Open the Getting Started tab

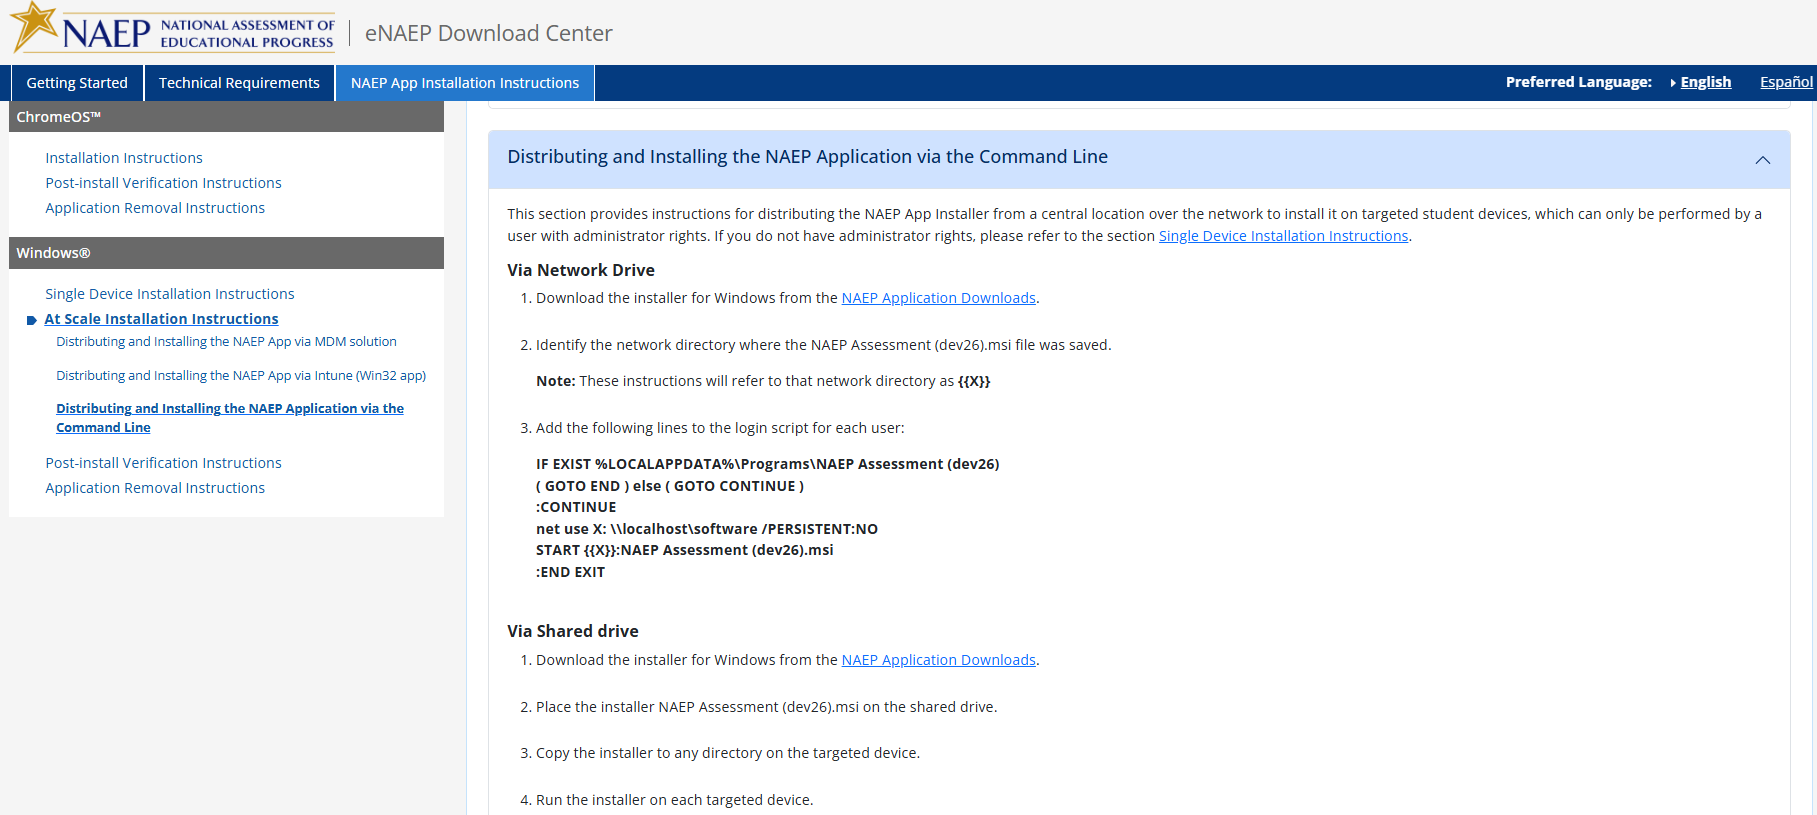click(77, 83)
